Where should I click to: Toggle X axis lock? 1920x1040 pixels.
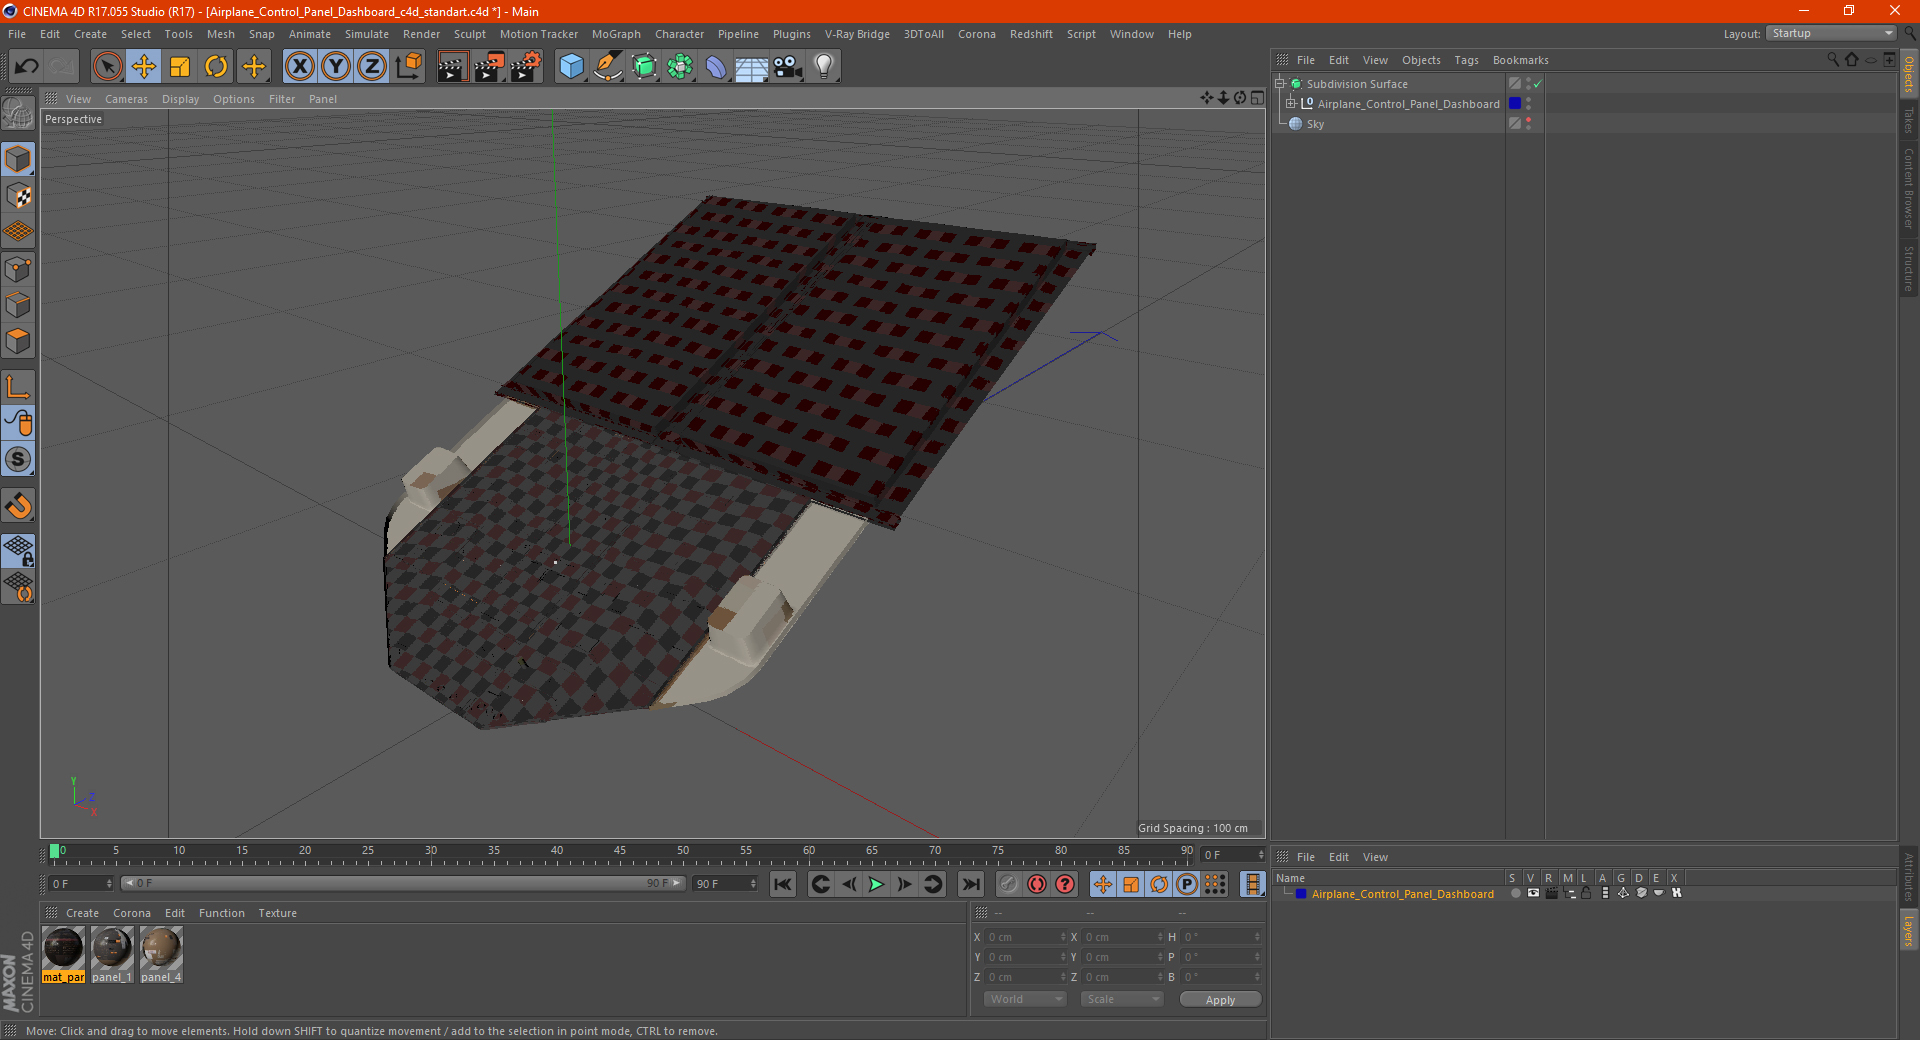click(299, 67)
